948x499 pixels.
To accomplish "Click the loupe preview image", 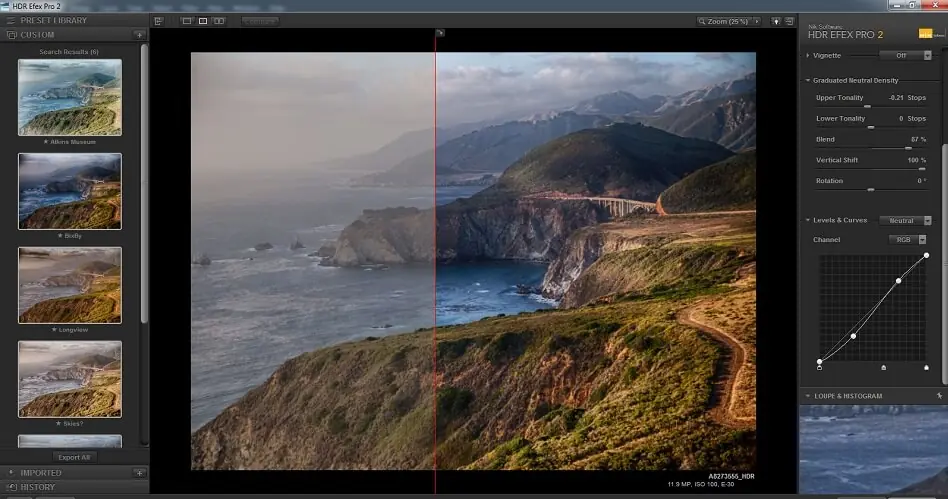I will tap(873, 449).
